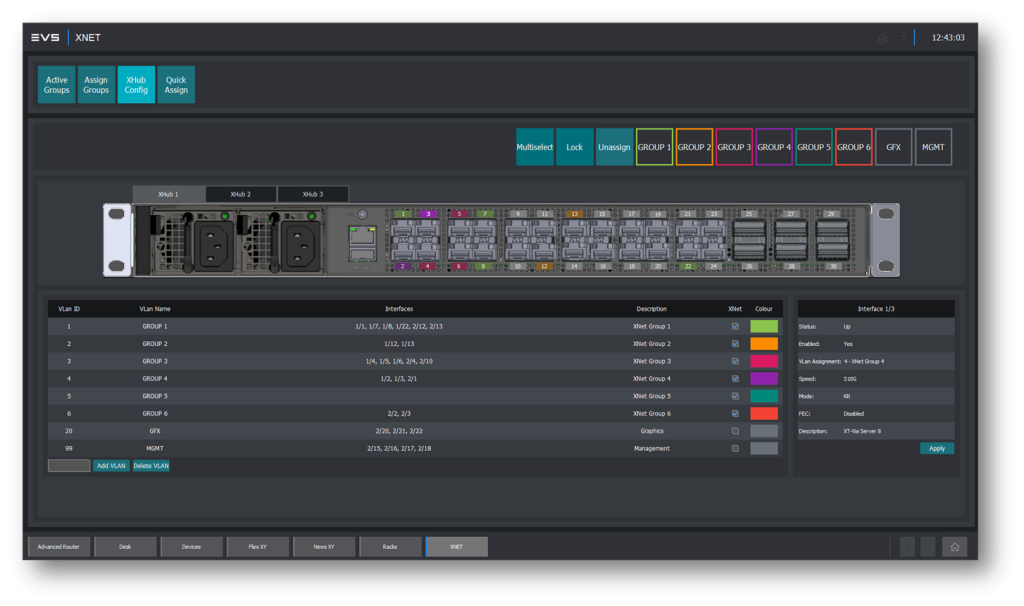Image resolution: width=1024 pixels, height=606 pixels.
Task: Toggle the Multiselect button
Action: pos(534,147)
